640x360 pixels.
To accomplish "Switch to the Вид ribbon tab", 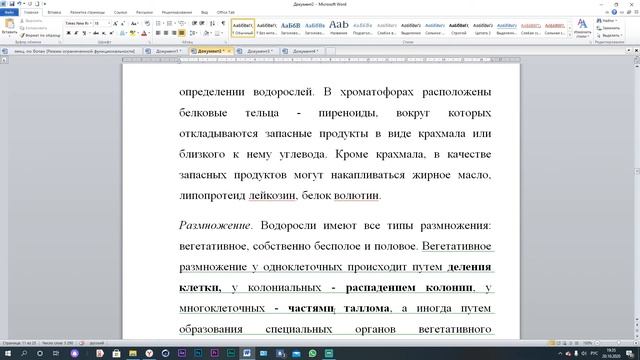I will (x=204, y=13).
